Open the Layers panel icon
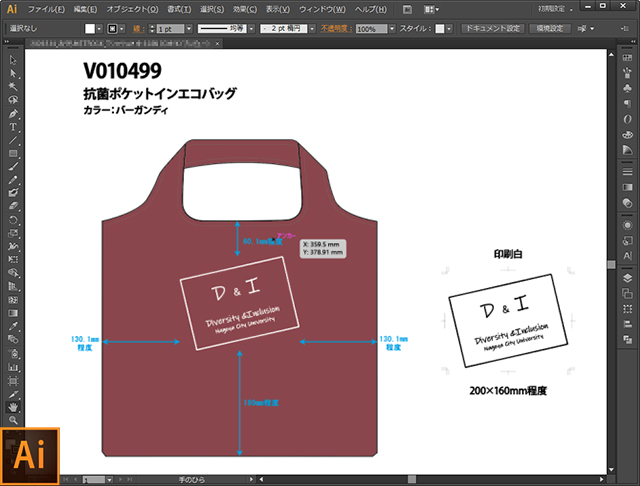This screenshot has height=486, width=640. [627, 265]
